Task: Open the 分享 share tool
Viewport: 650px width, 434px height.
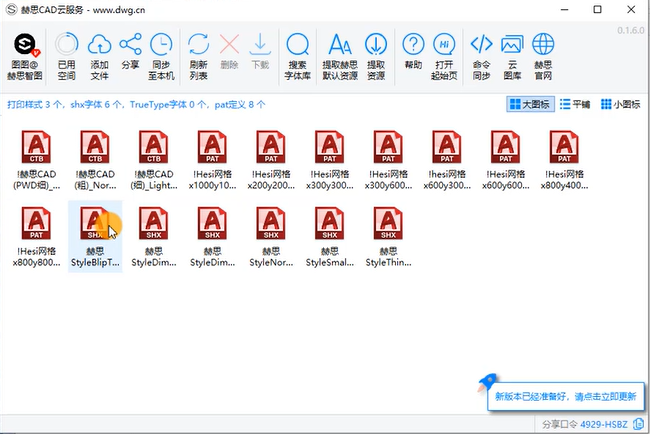Action: pyautogui.click(x=130, y=51)
